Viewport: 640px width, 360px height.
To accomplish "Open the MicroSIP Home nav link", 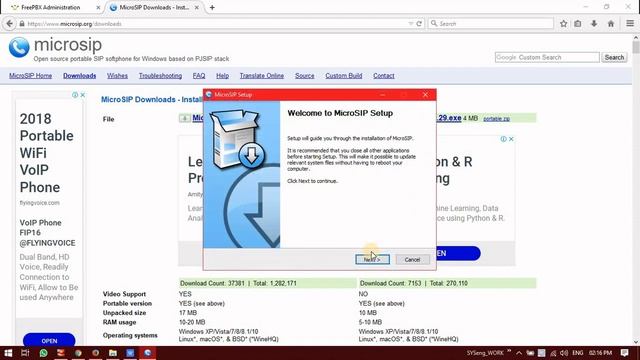I will click(31, 76).
